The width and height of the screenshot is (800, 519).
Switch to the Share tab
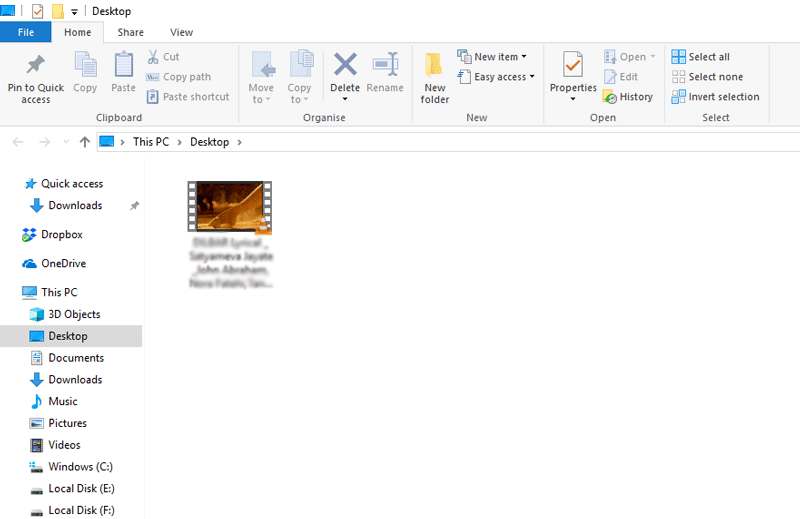point(131,32)
